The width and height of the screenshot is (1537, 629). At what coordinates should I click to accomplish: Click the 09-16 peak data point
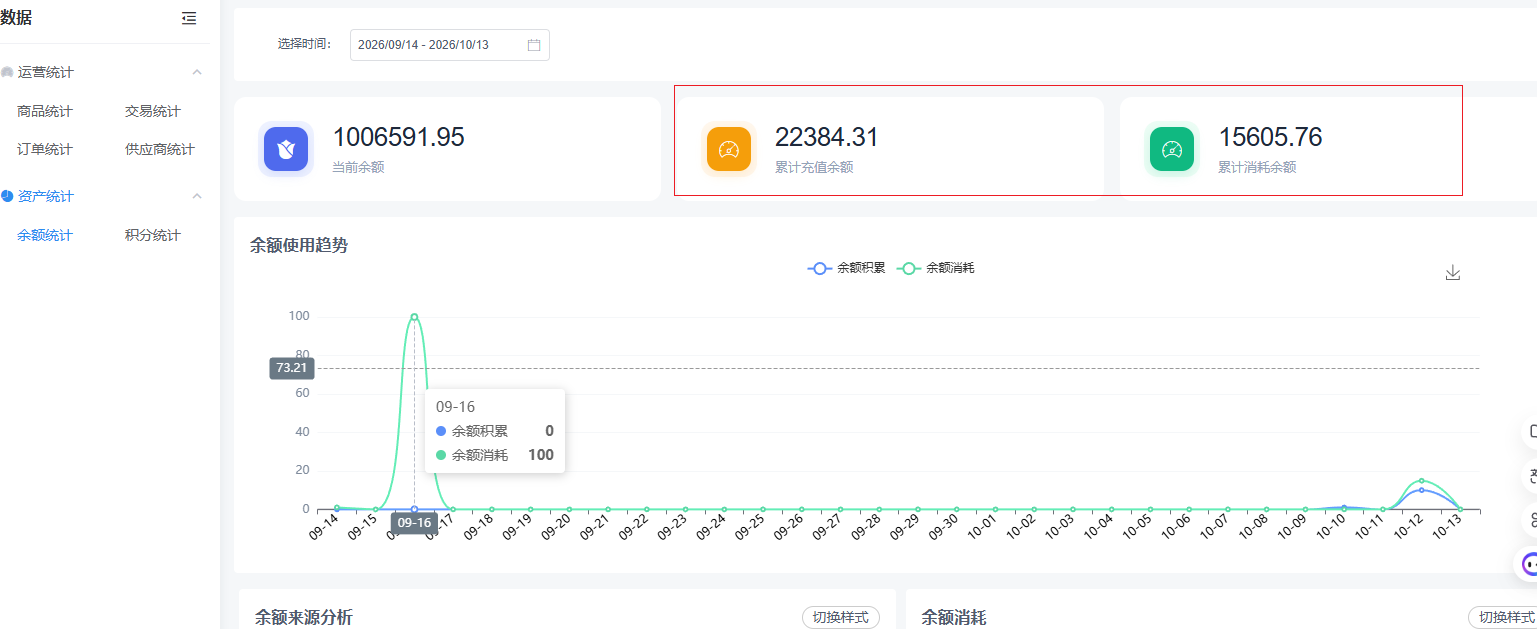coord(414,317)
